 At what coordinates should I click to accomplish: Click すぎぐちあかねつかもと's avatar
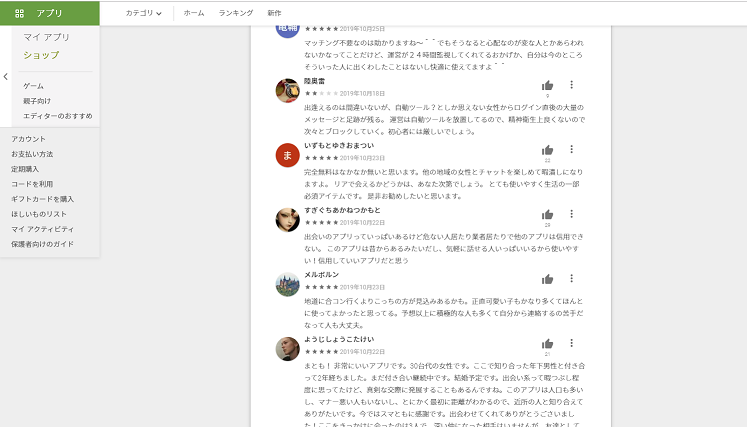point(287,220)
